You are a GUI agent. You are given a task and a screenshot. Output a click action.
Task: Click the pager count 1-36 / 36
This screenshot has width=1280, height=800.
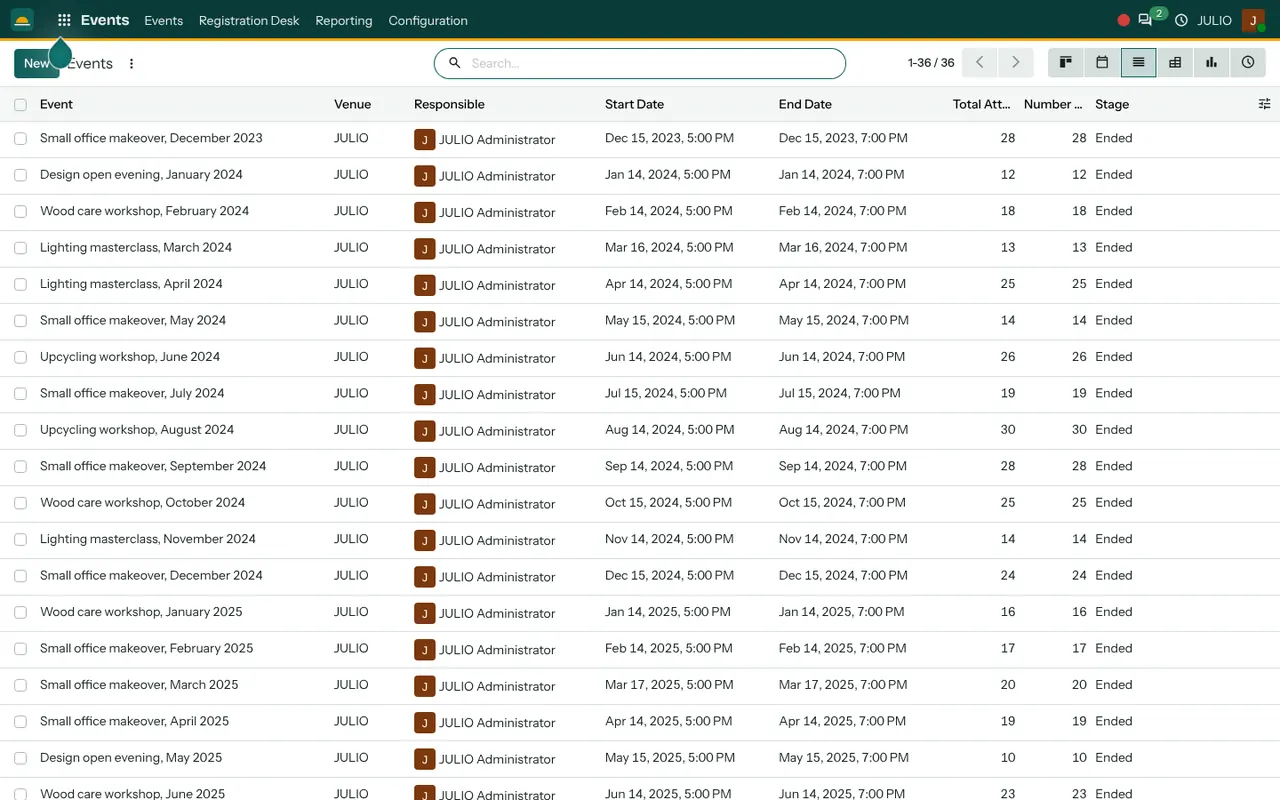[x=931, y=63]
